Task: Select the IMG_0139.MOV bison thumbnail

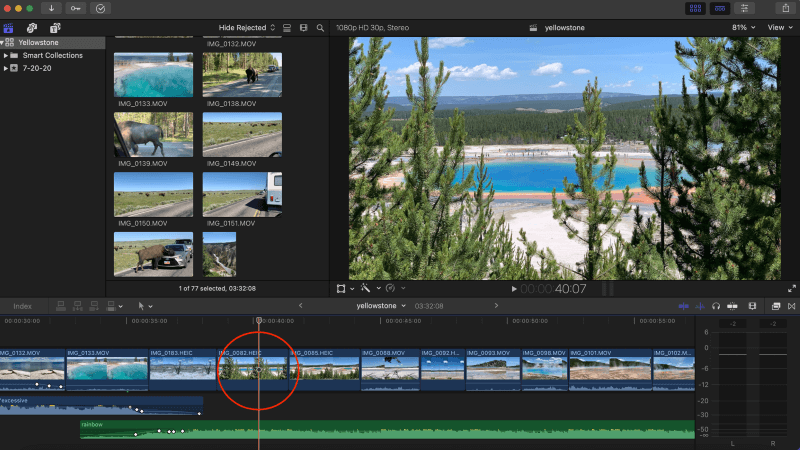Action: pyautogui.click(x=154, y=135)
